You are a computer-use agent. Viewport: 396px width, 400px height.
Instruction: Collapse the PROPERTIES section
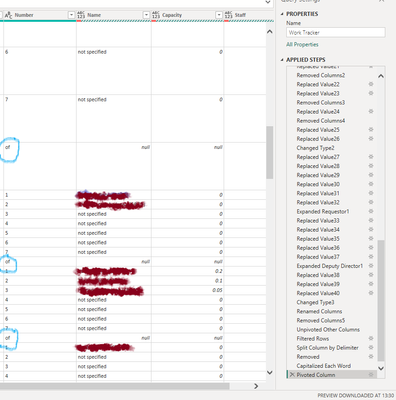click(282, 14)
